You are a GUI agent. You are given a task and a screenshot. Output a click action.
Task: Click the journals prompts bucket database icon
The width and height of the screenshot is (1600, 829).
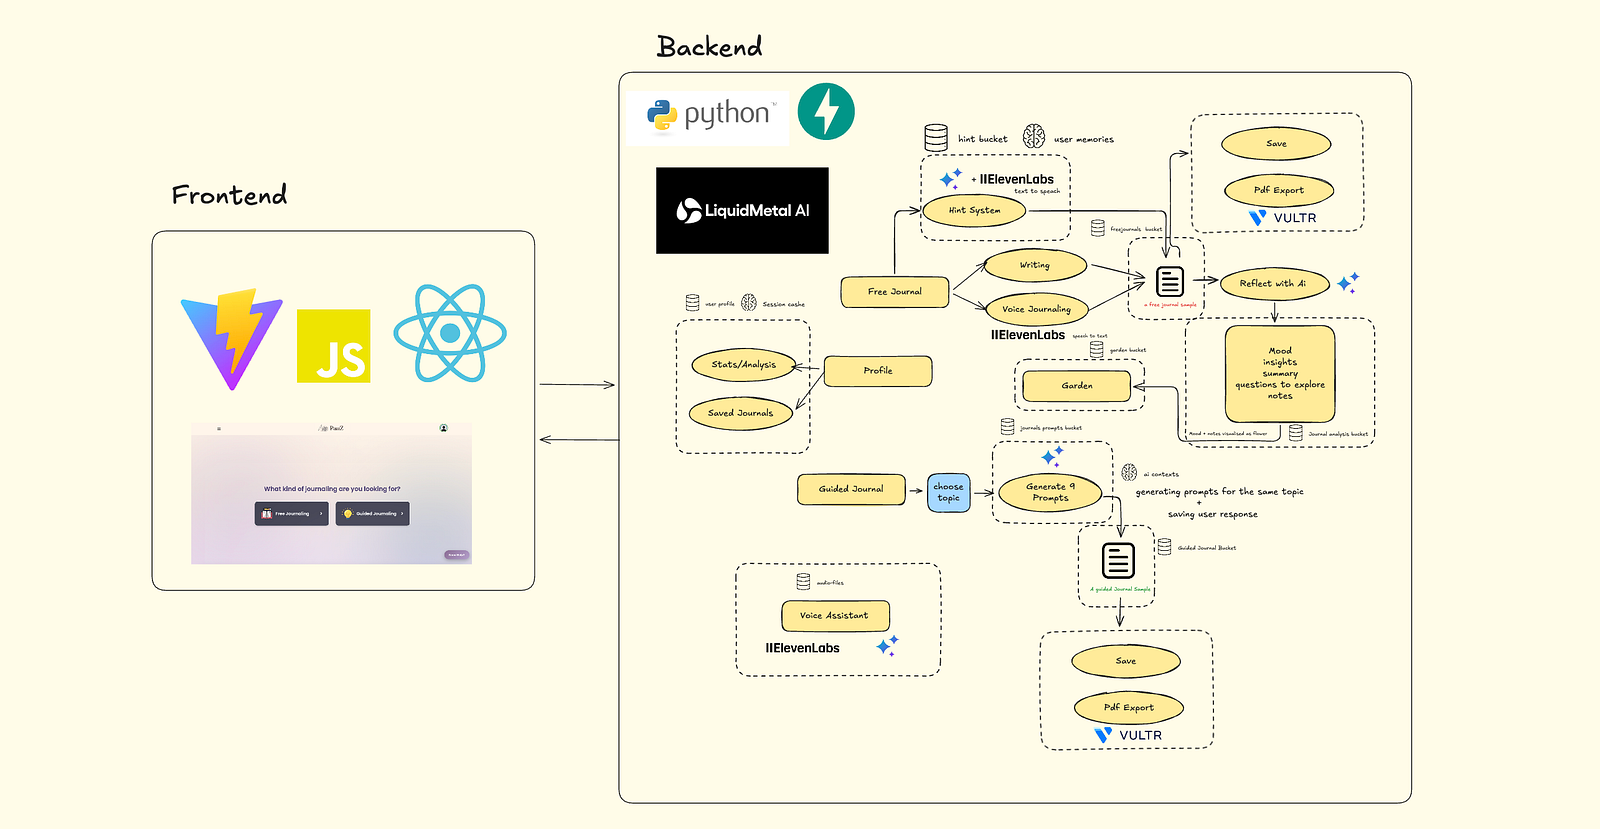point(1008,427)
